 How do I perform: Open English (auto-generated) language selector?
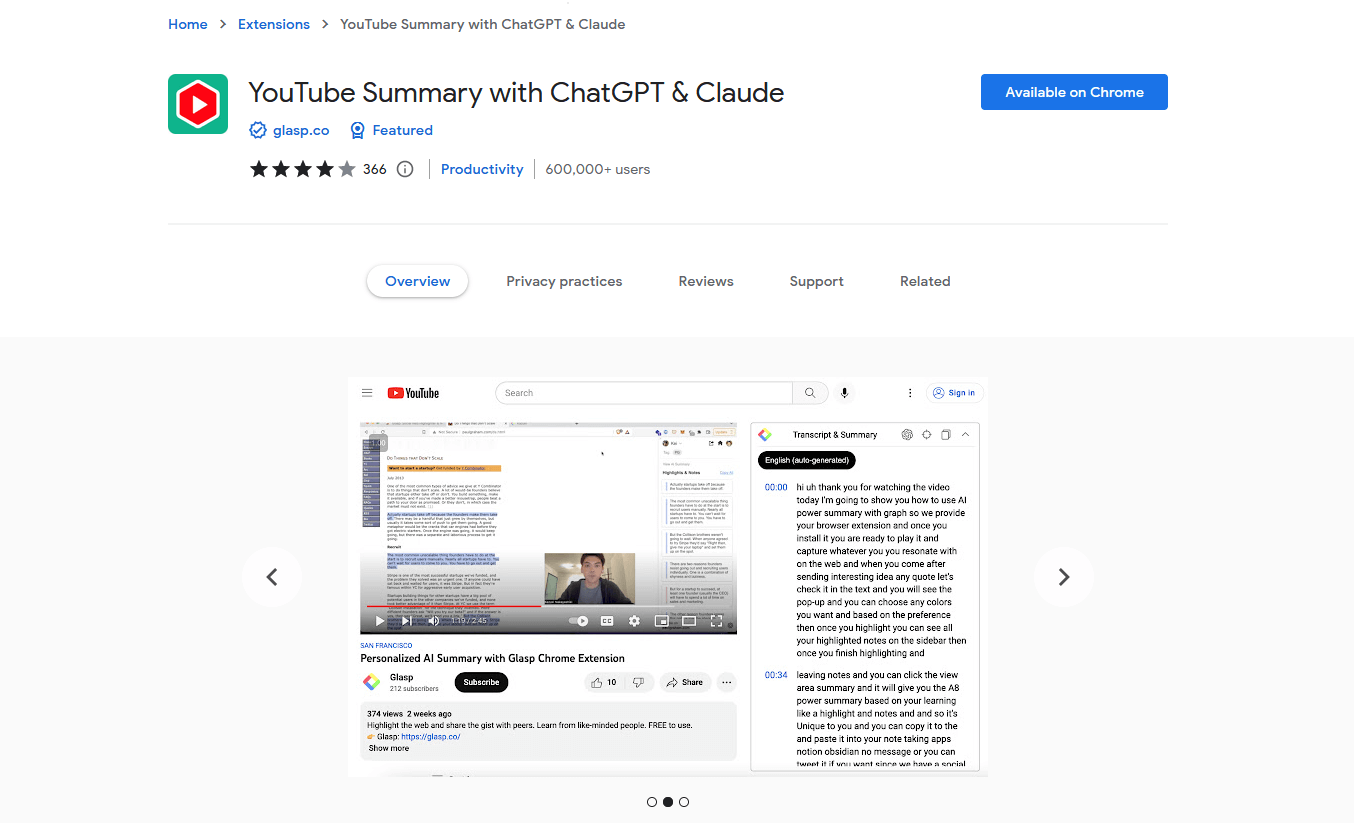(x=807, y=460)
